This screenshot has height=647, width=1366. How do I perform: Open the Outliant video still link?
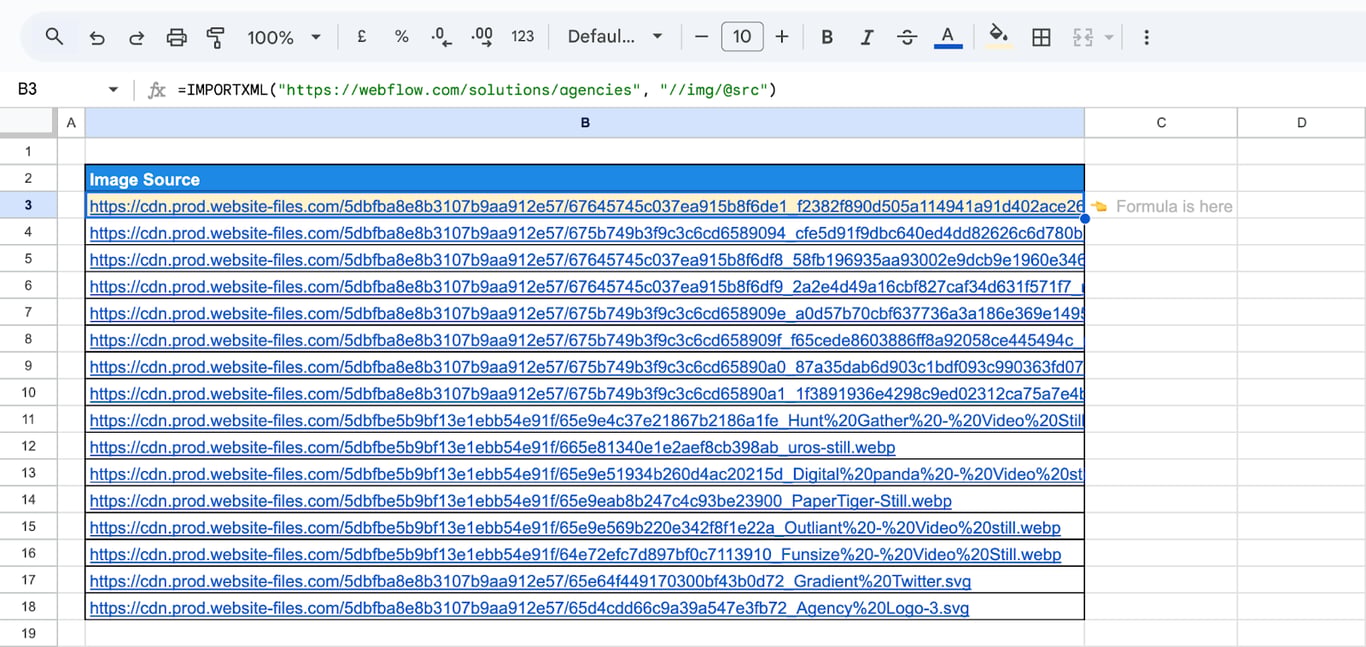click(x=575, y=528)
